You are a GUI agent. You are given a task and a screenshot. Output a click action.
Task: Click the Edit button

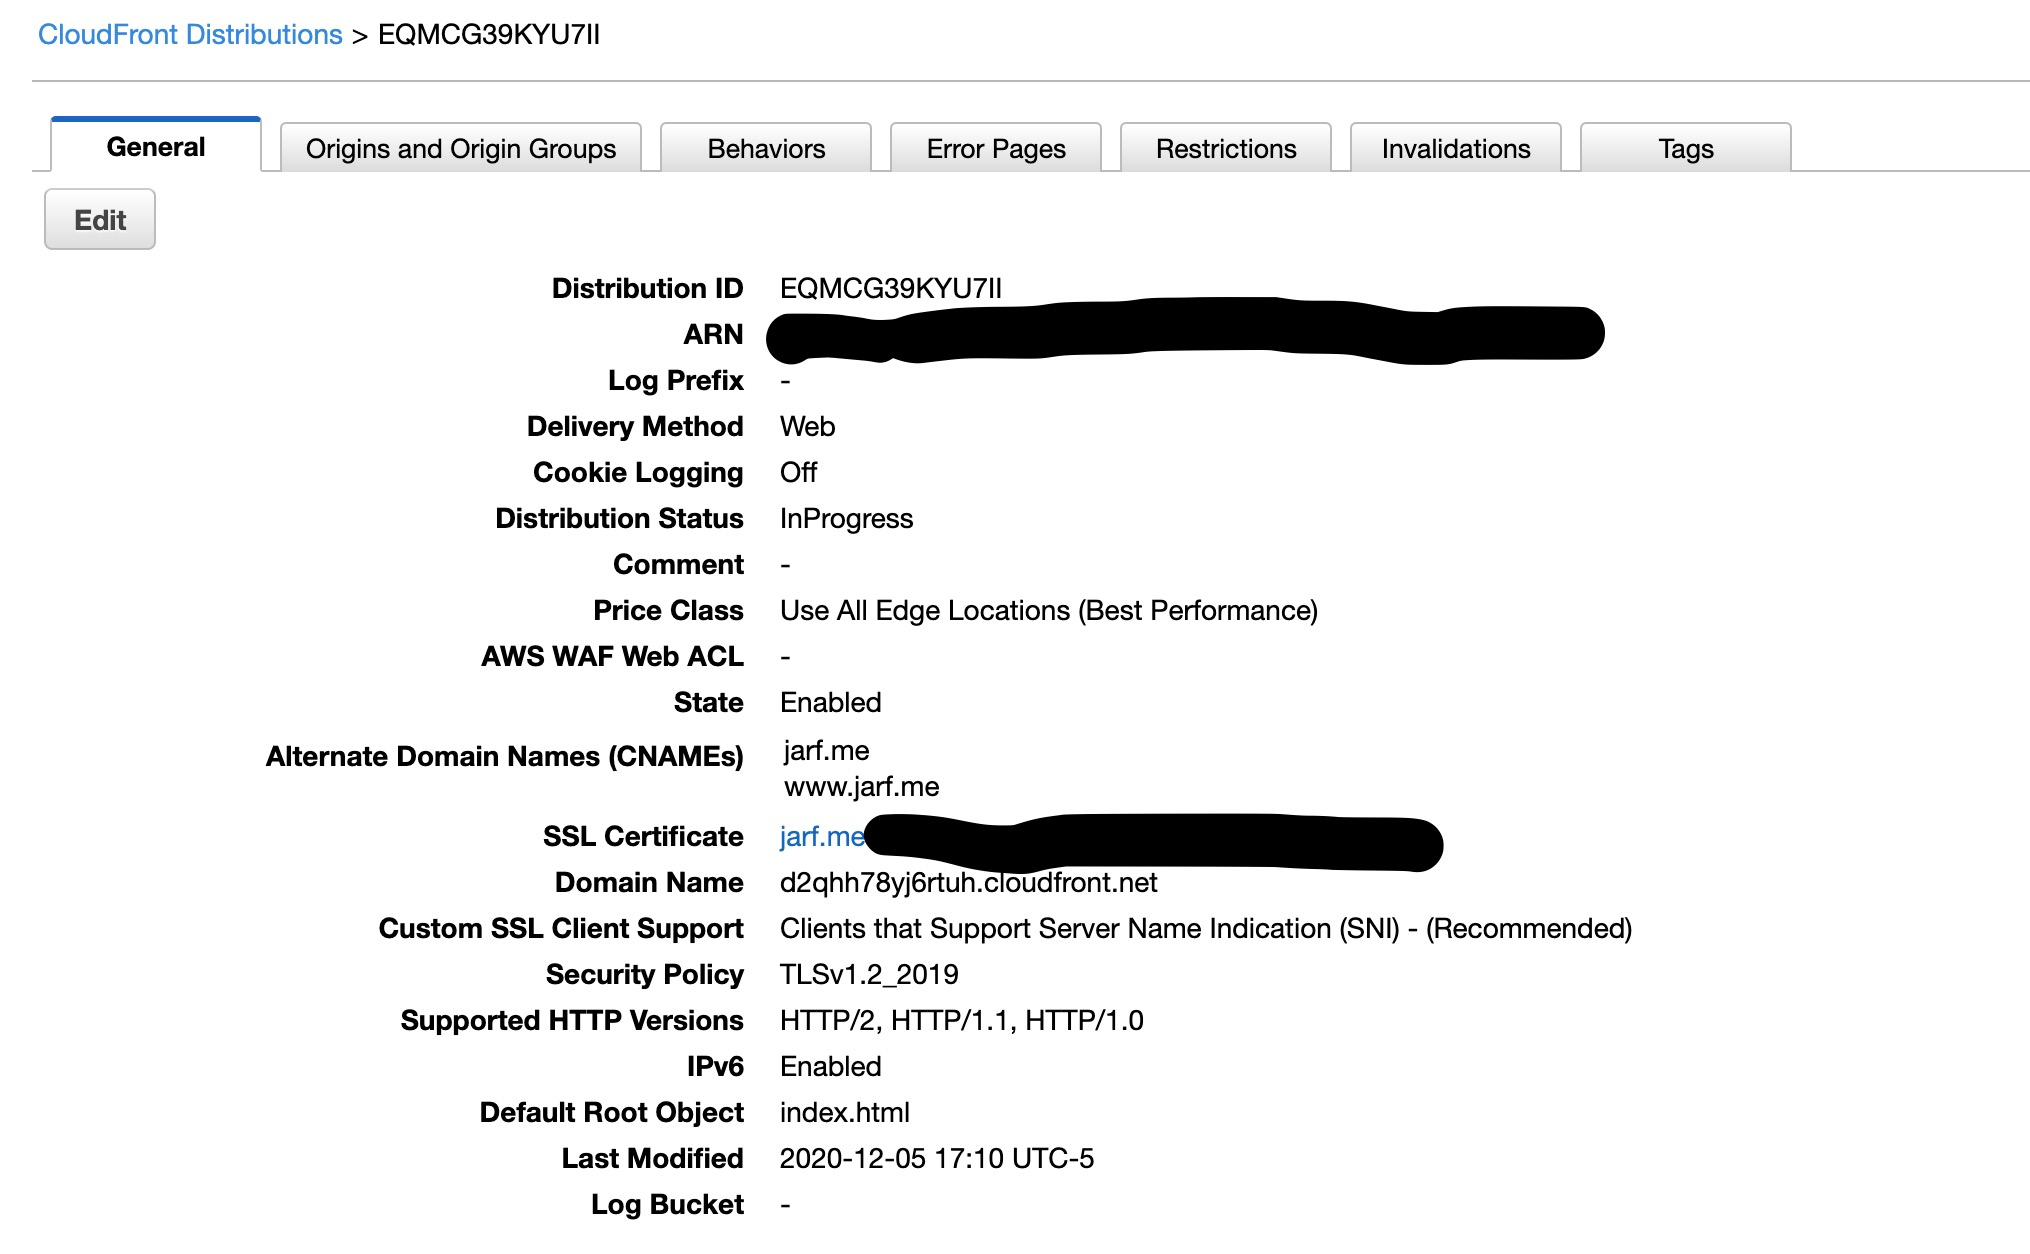(100, 220)
